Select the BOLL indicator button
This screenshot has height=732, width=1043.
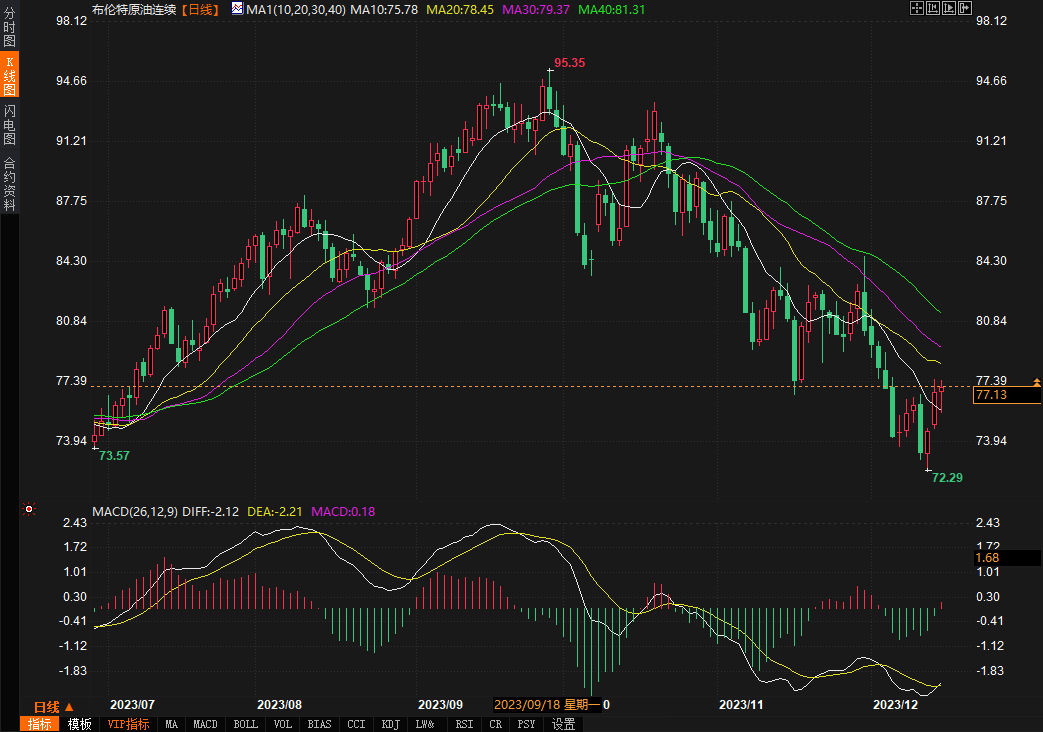point(245,724)
